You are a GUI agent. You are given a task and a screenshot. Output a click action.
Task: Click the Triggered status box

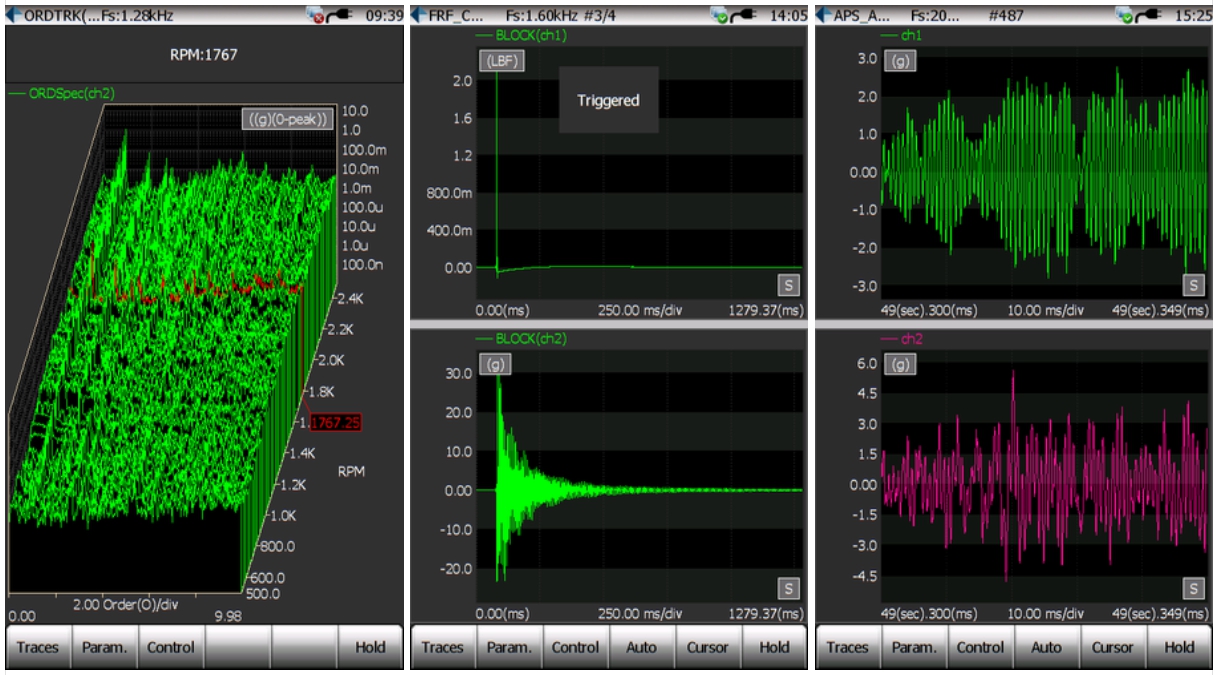pyautogui.click(x=608, y=100)
